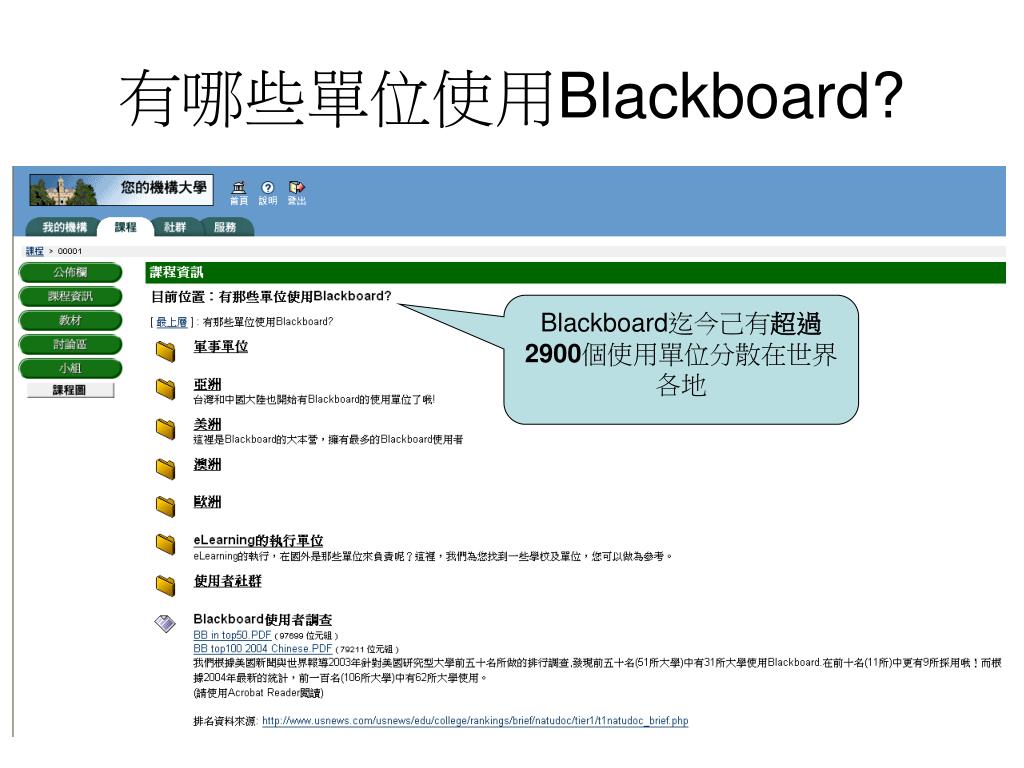This screenshot has height=768, width=1024.
Task: Click the description text under 亞洲
Action: [314, 400]
